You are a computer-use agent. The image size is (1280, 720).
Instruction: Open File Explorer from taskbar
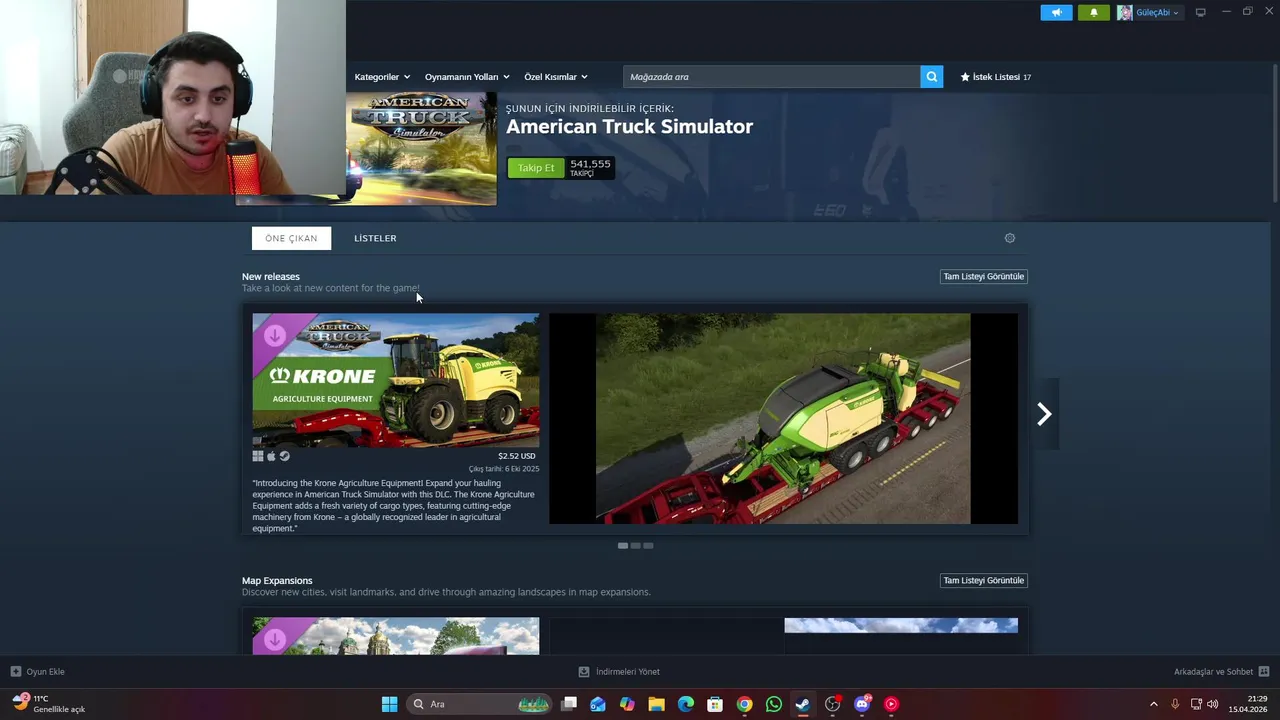tap(656, 704)
